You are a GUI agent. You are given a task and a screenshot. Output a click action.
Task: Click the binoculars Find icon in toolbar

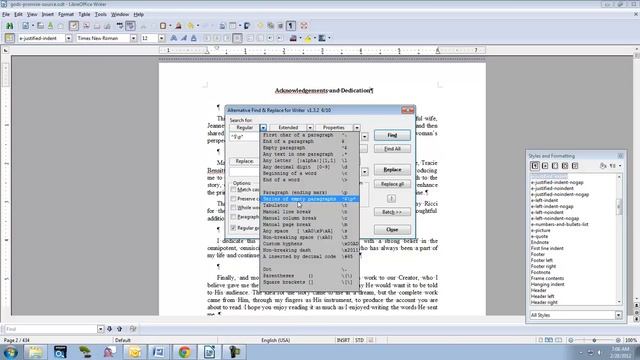9,26
